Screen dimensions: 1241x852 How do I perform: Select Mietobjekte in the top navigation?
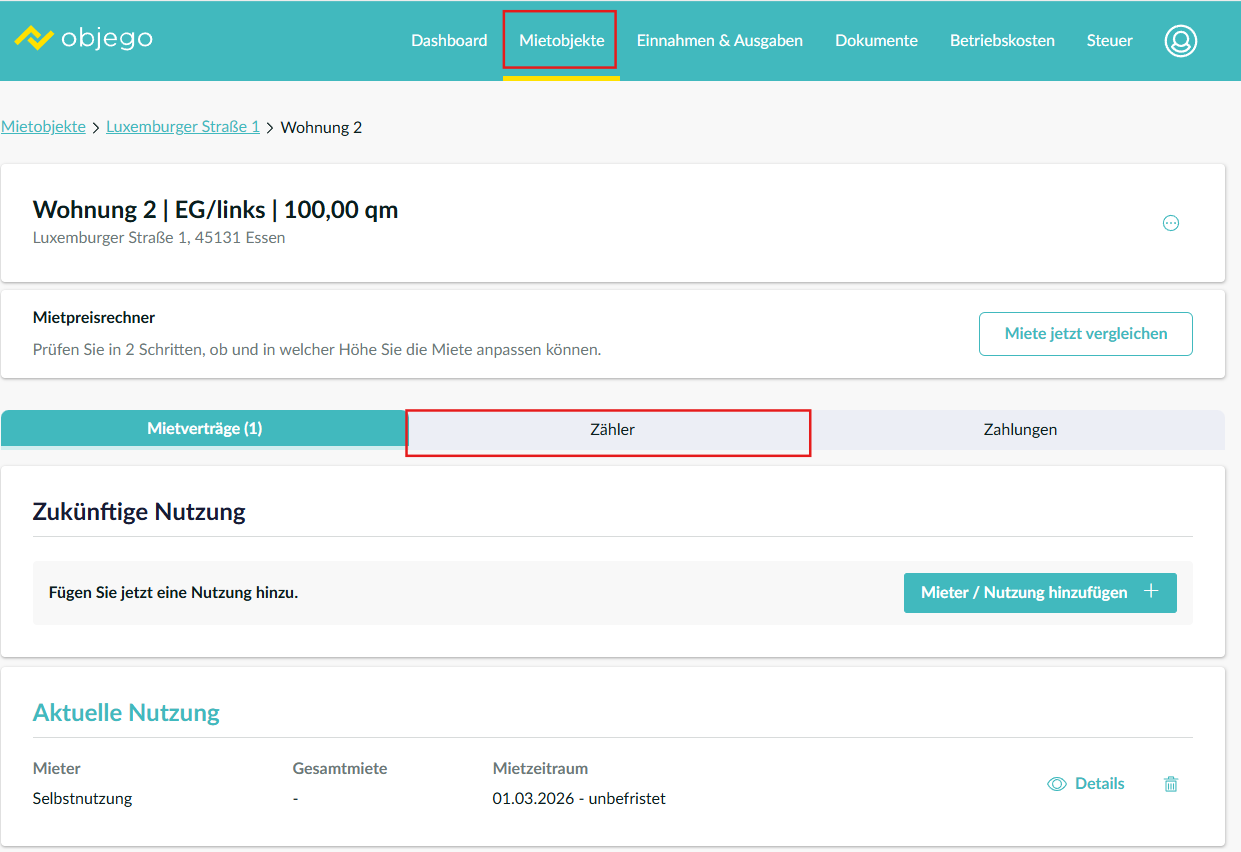coord(561,41)
